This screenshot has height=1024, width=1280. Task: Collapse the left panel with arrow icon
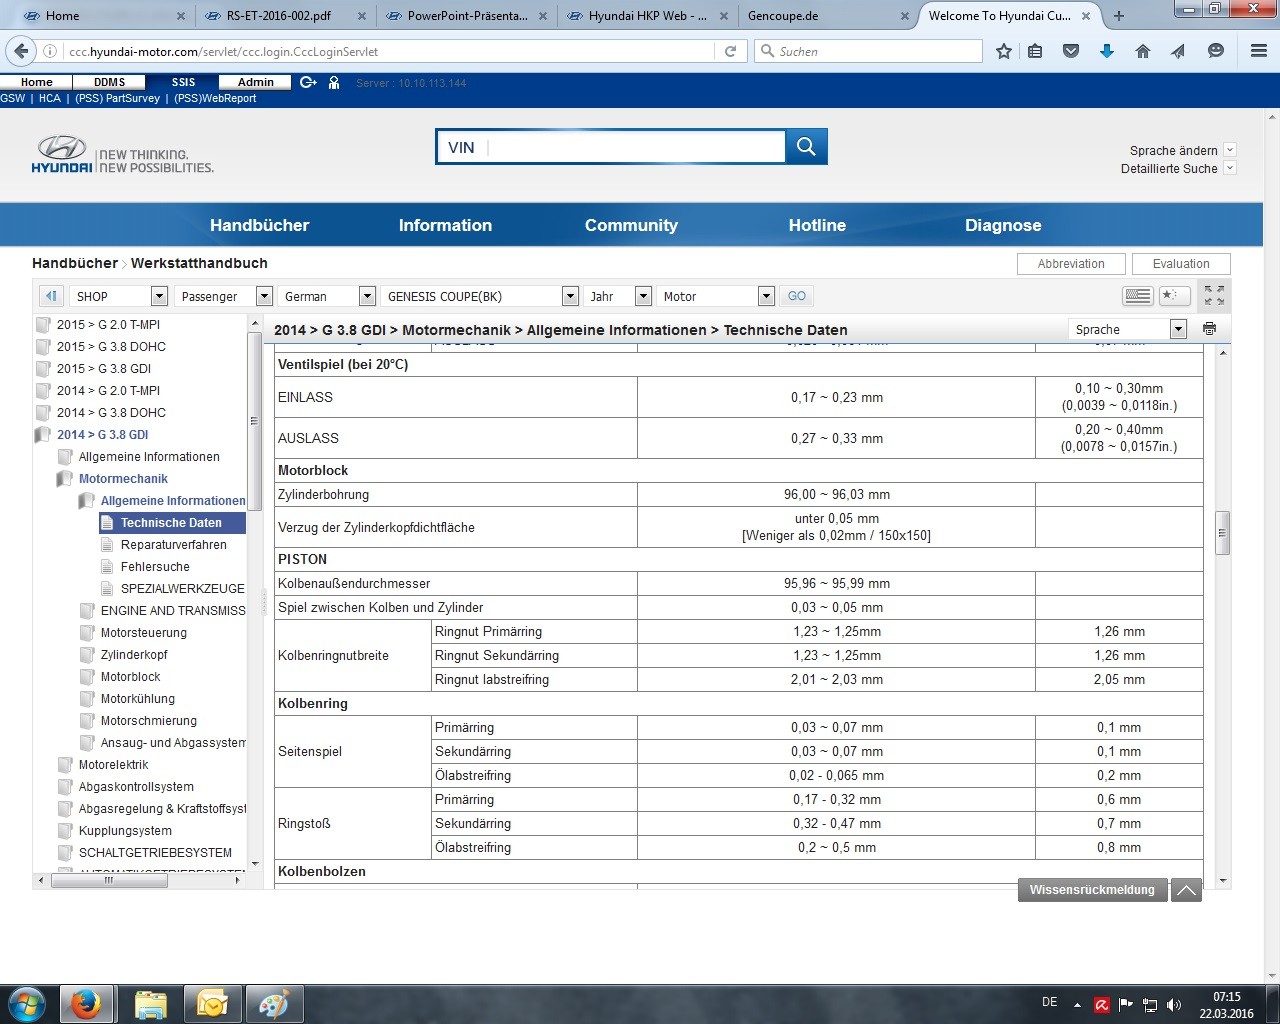[51, 296]
